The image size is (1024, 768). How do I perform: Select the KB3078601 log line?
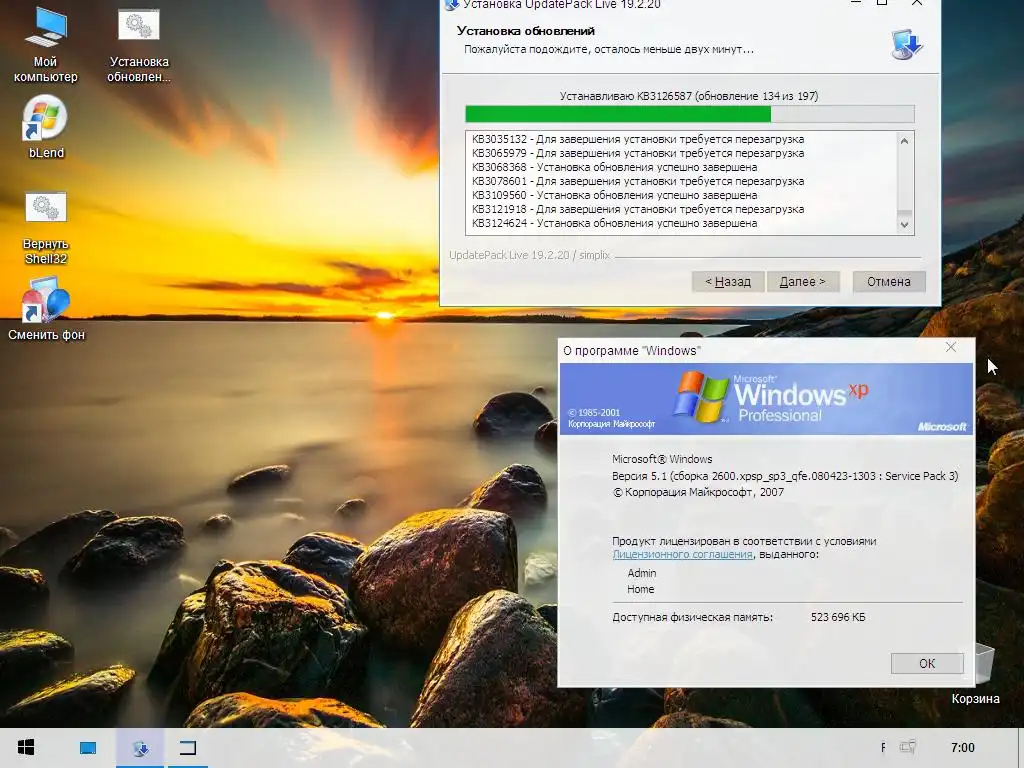638,182
